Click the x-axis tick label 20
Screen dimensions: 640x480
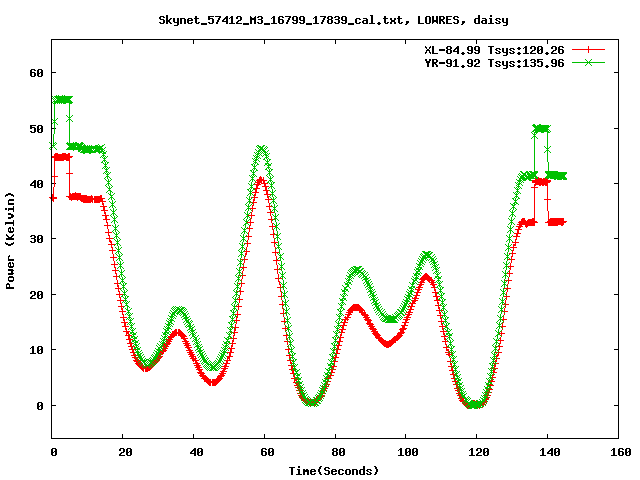(x=125, y=452)
